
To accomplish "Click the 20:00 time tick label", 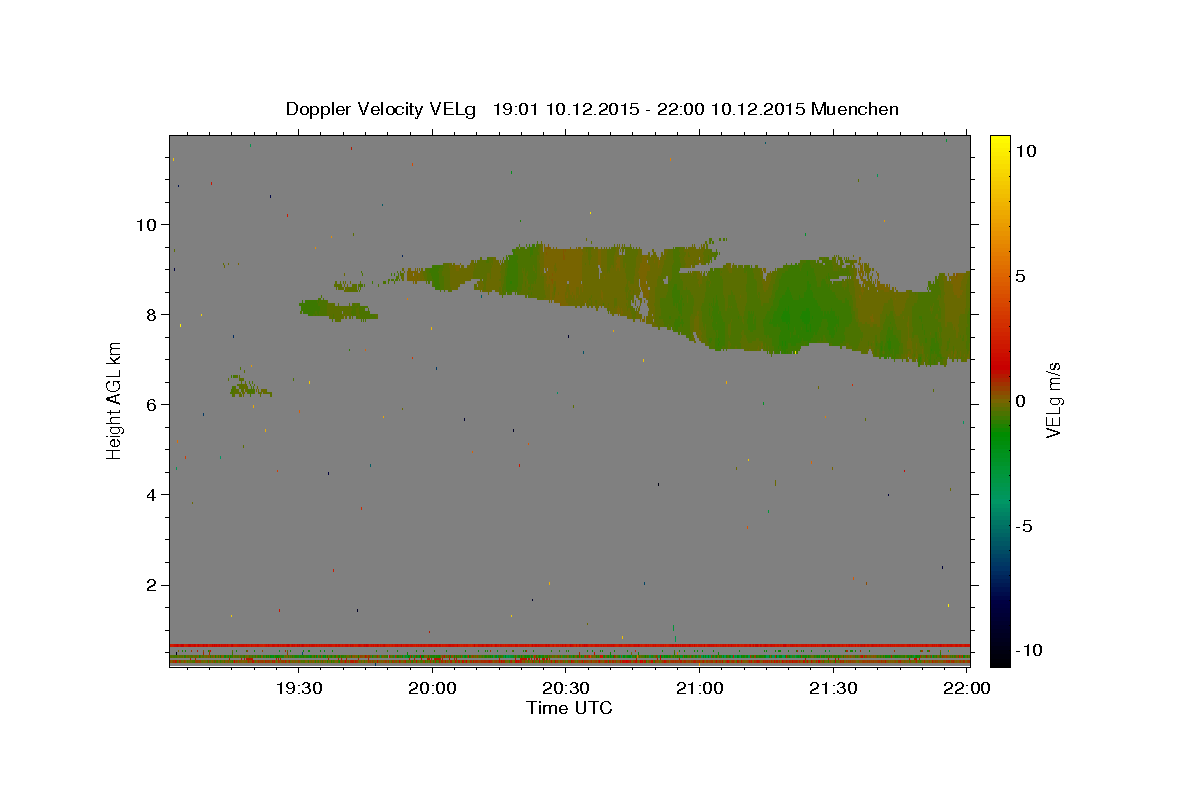I will pyautogui.click(x=432, y=688).
